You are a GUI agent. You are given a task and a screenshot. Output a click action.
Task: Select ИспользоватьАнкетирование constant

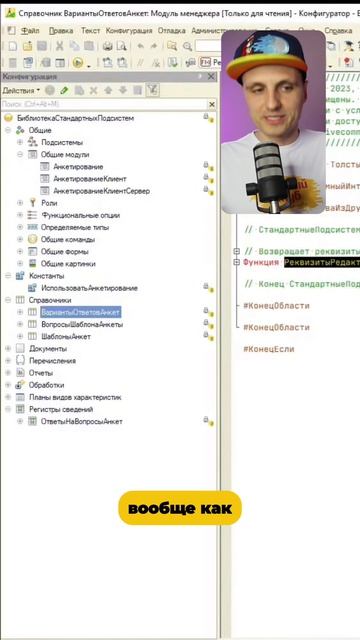[89, 288]
